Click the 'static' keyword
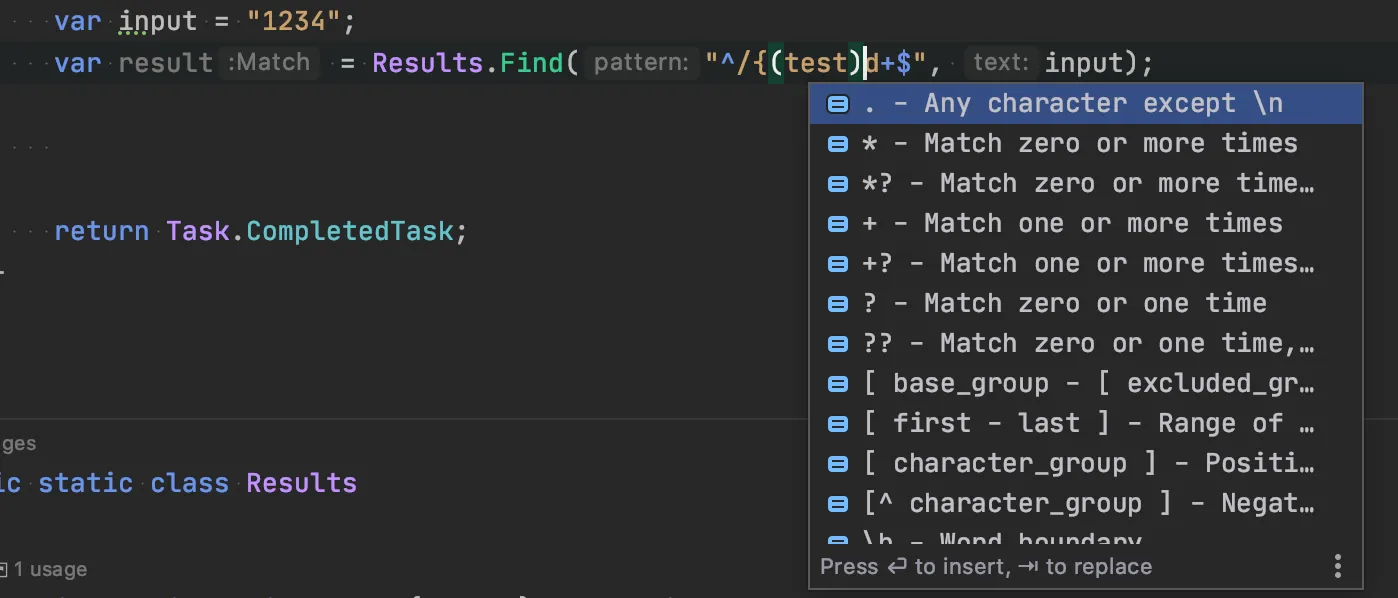Image resolution: width=1398 pixels, height=598 pixels. coord(86,483)
